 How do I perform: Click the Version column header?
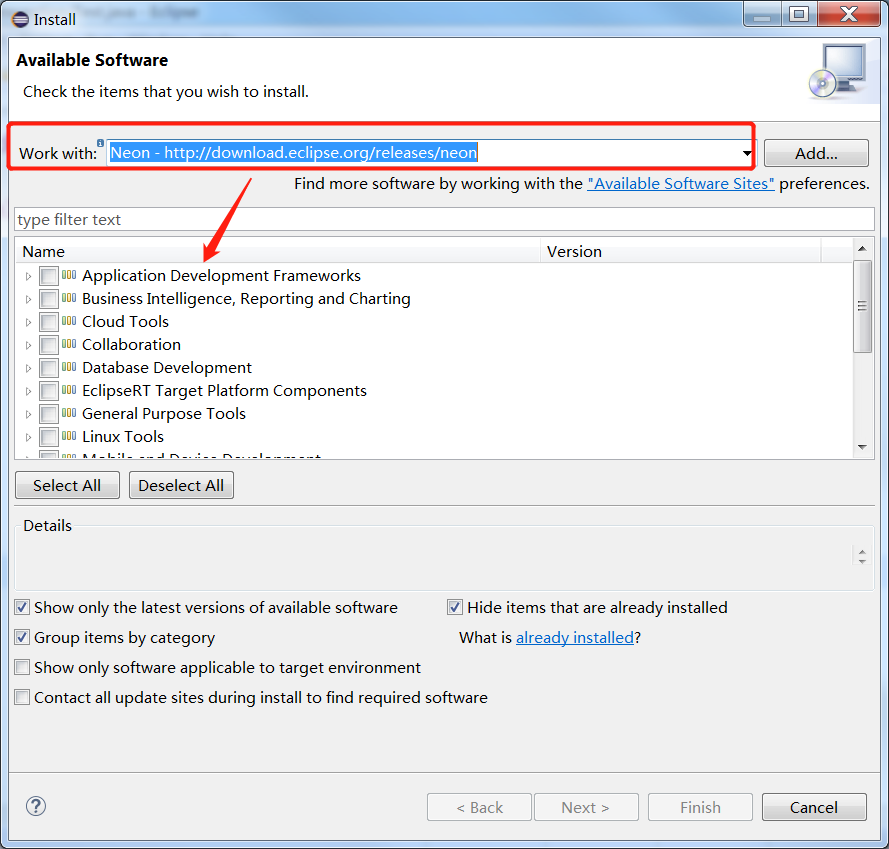[680, 251]
